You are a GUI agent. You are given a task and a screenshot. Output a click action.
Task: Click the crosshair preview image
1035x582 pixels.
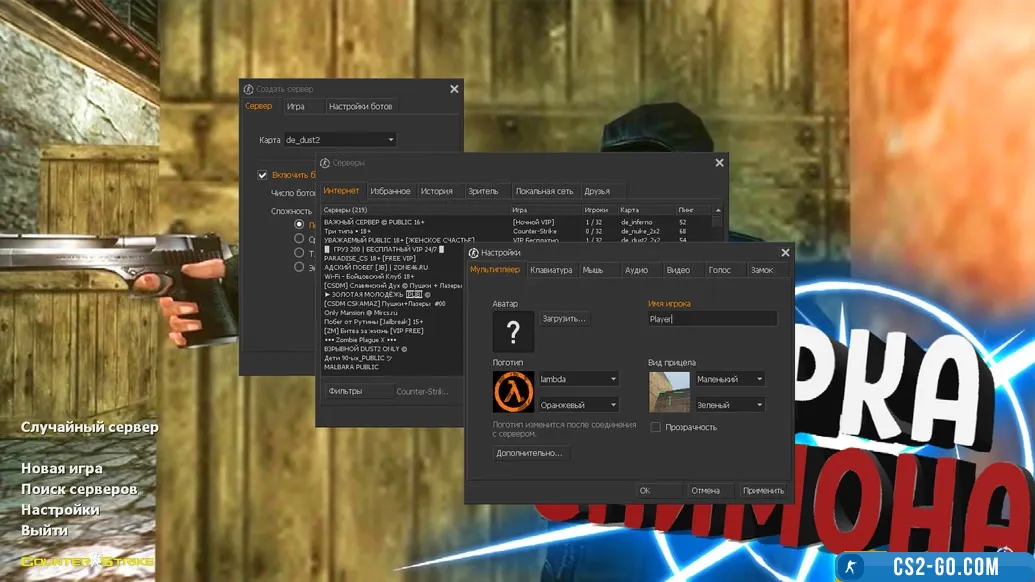669,392
